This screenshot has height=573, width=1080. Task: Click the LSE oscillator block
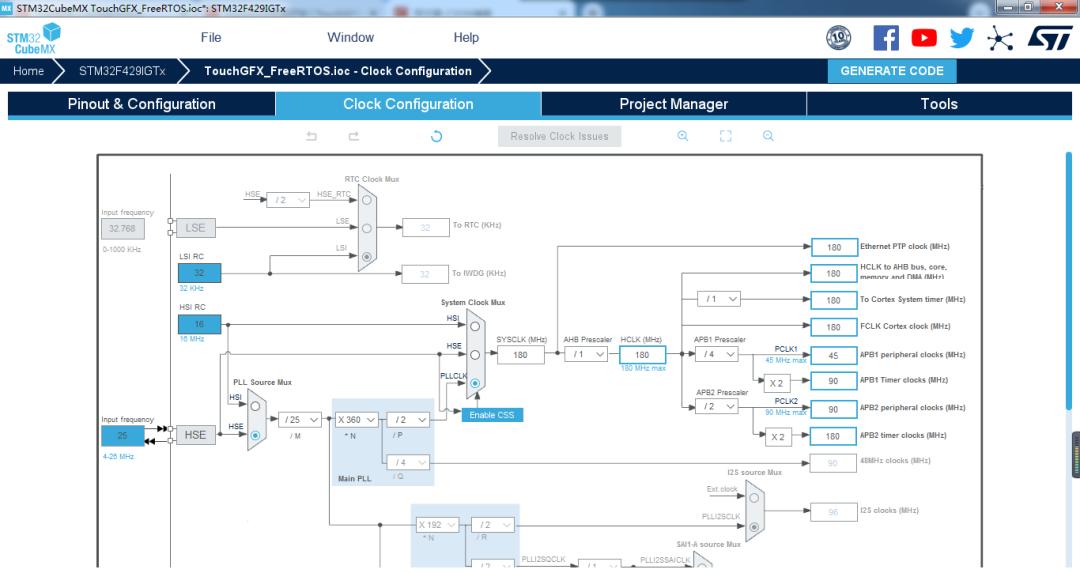[x=195, y=228]
